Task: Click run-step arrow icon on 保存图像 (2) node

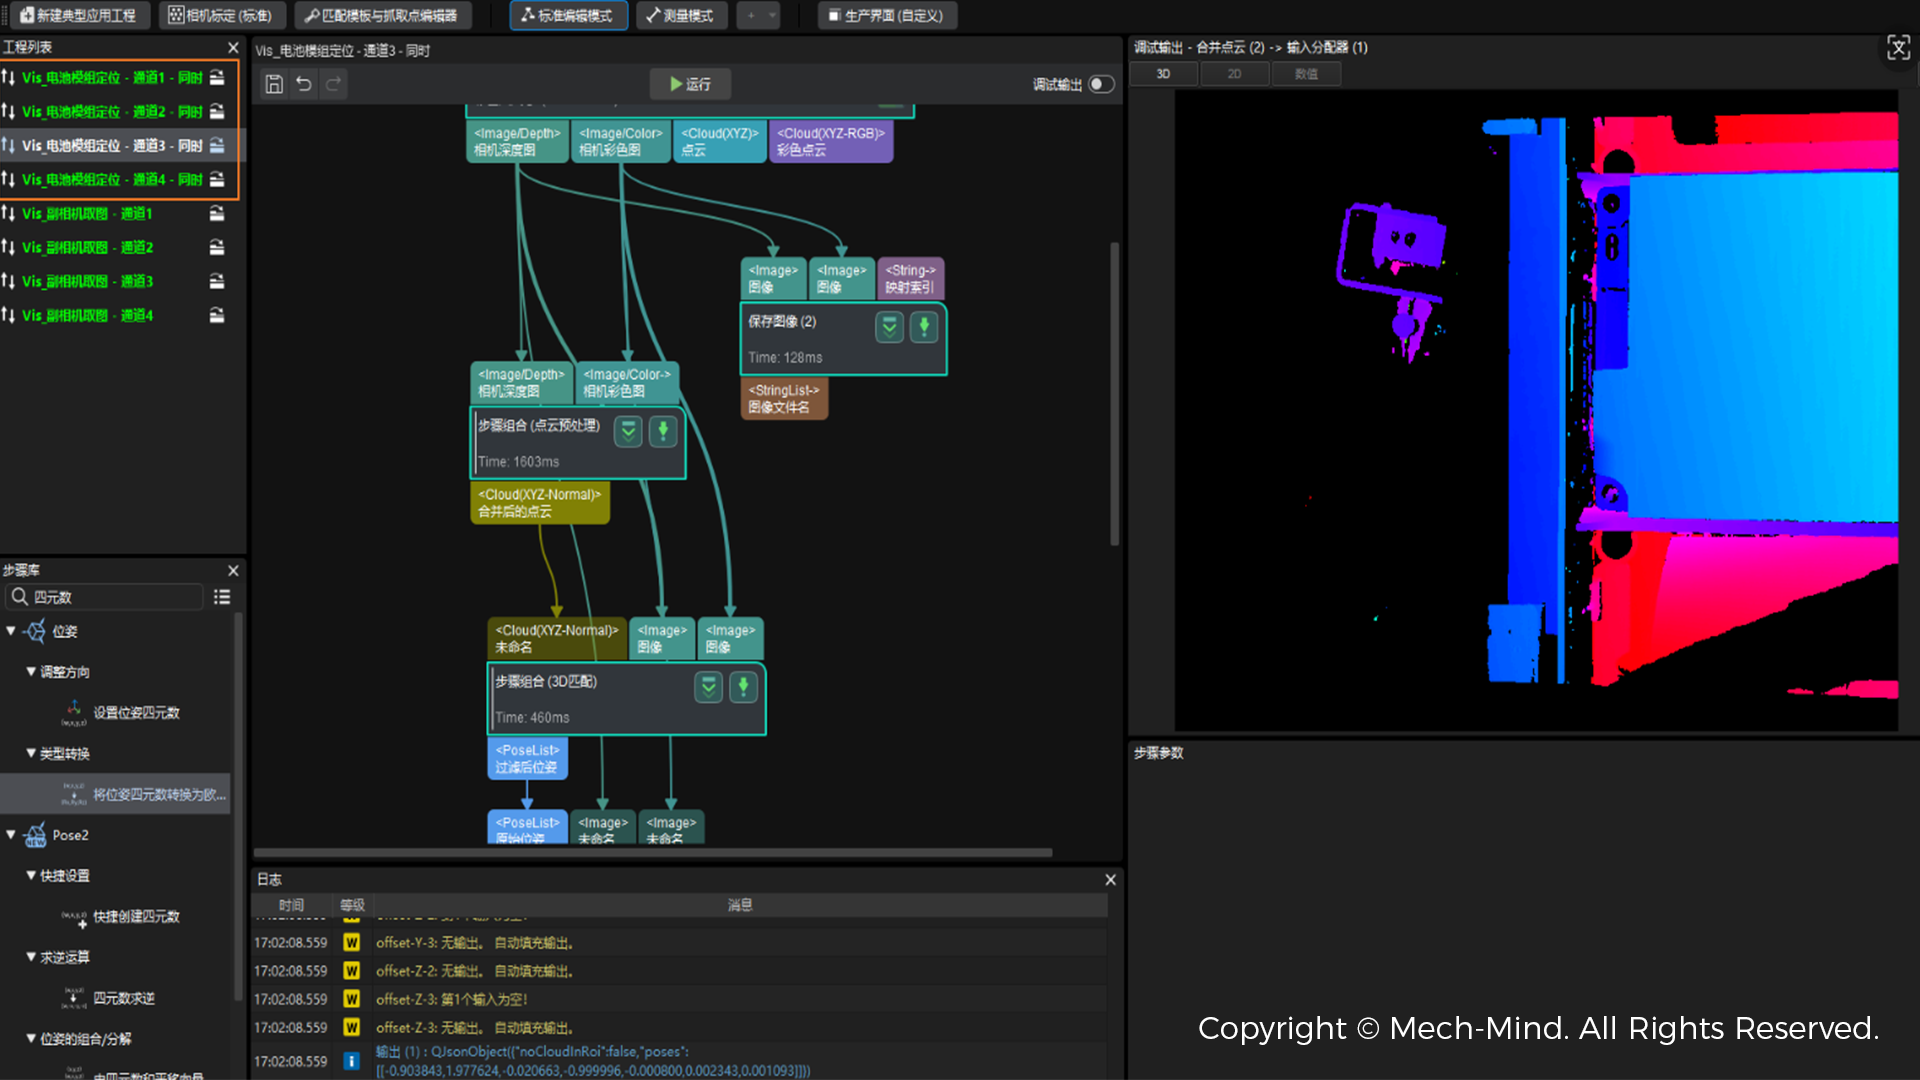Action: coord(924,326)
